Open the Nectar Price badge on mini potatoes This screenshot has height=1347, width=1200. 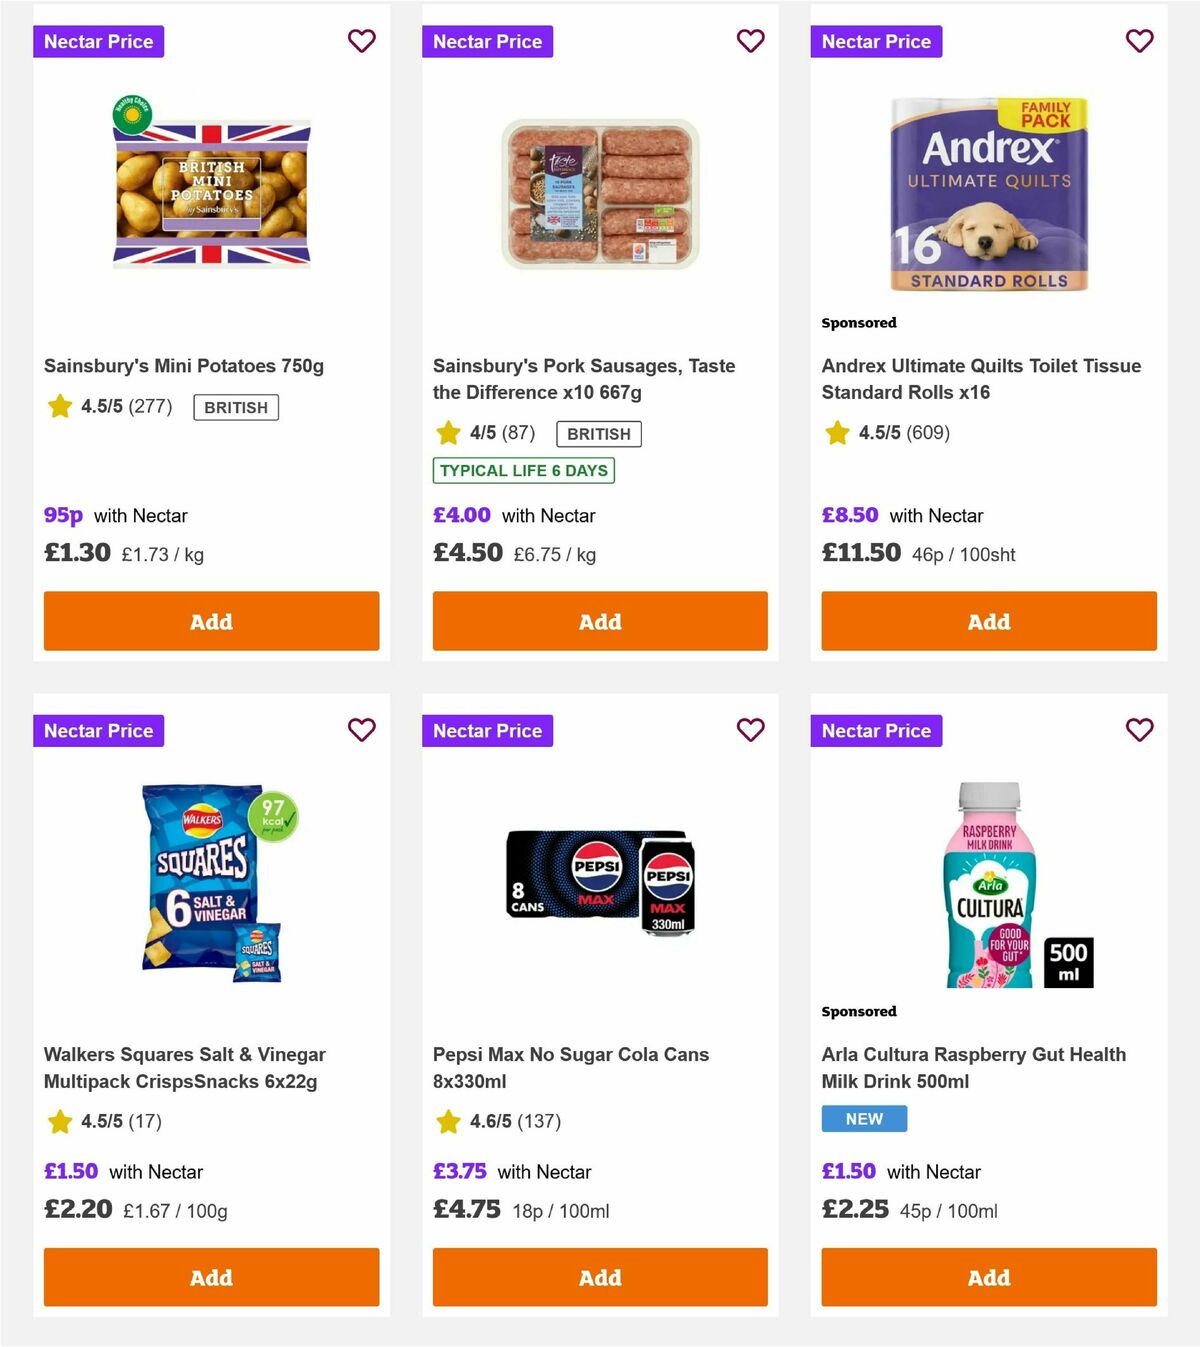click(98, 41)
